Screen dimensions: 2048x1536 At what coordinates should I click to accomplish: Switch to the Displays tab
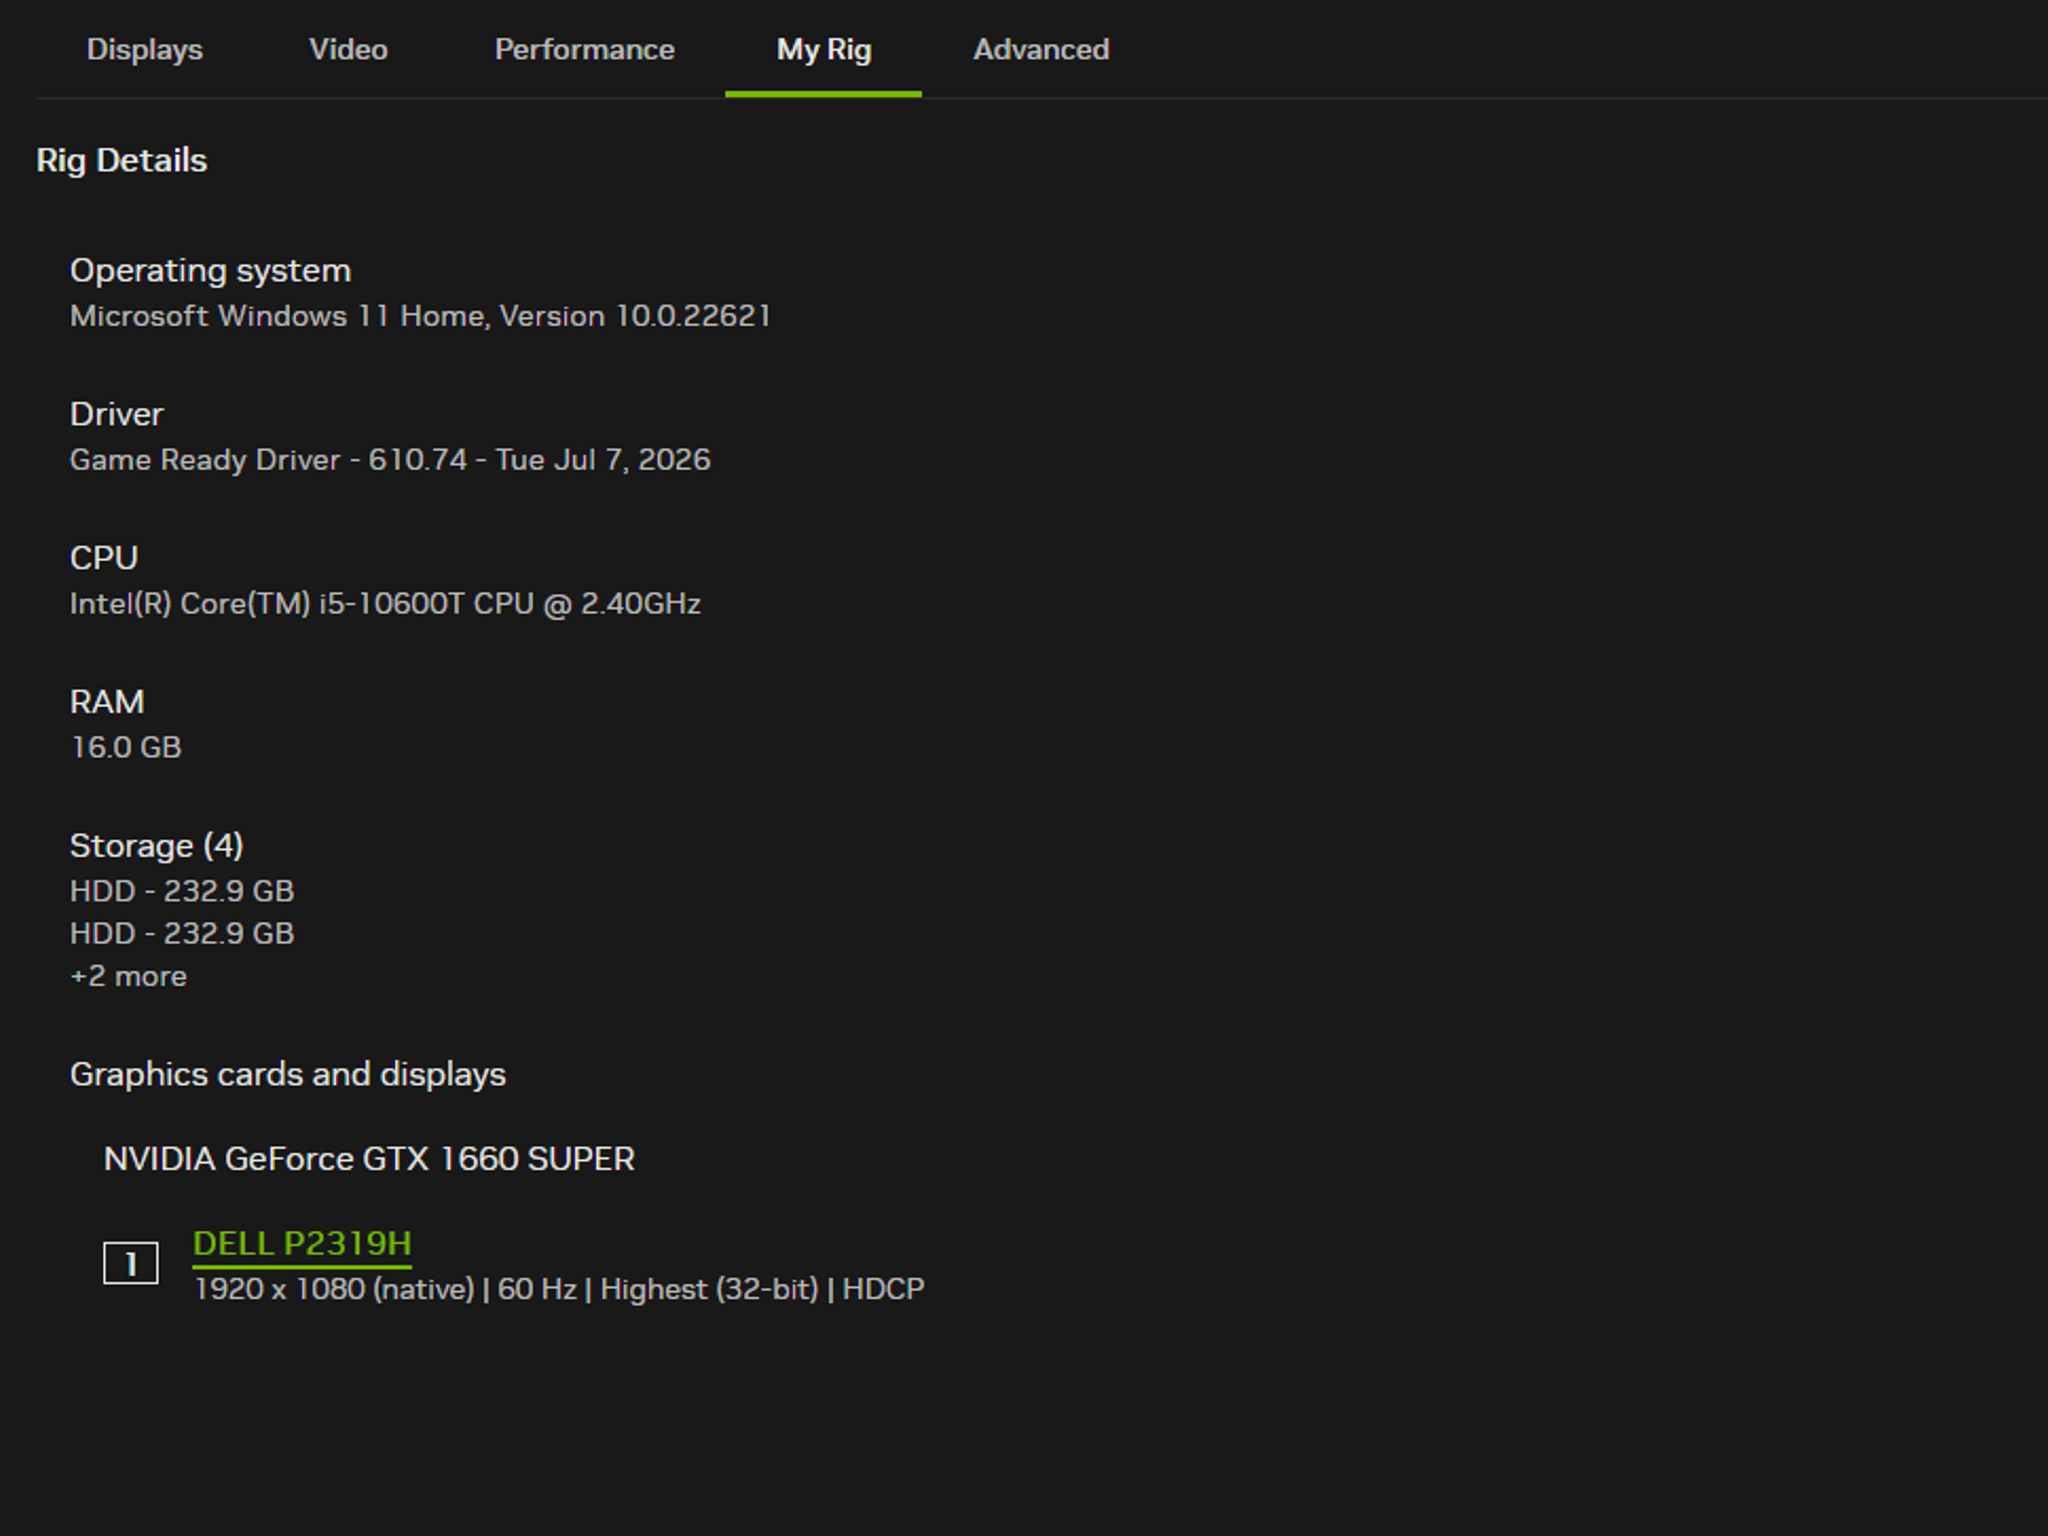[144, 49]
